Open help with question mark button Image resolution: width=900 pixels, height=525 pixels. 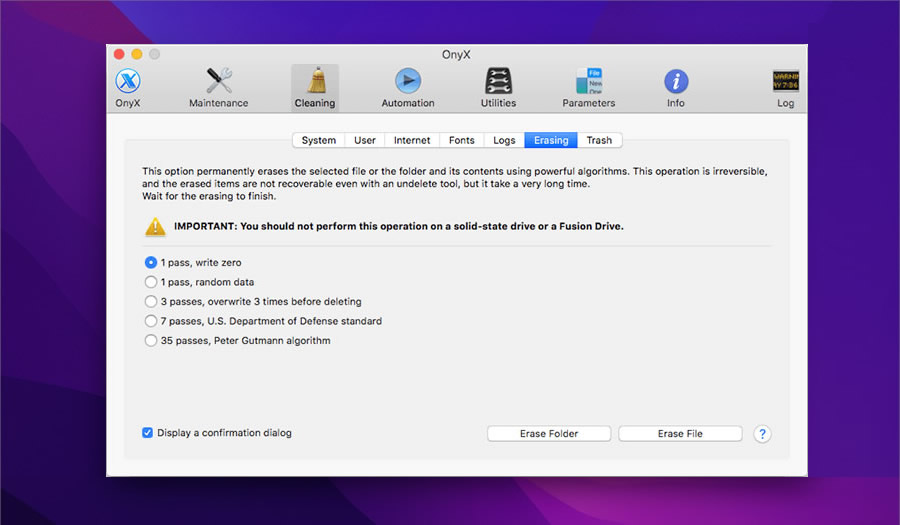pos(762,434)
